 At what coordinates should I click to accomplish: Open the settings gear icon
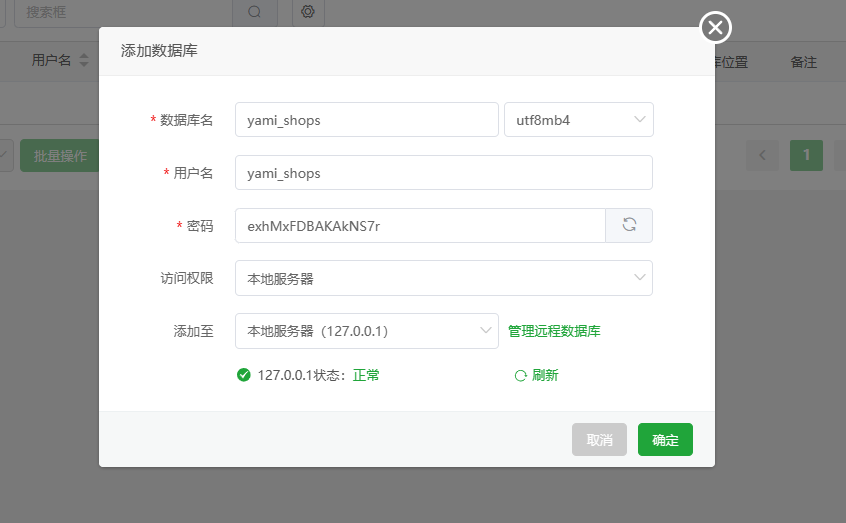click(x=308, y=12)
